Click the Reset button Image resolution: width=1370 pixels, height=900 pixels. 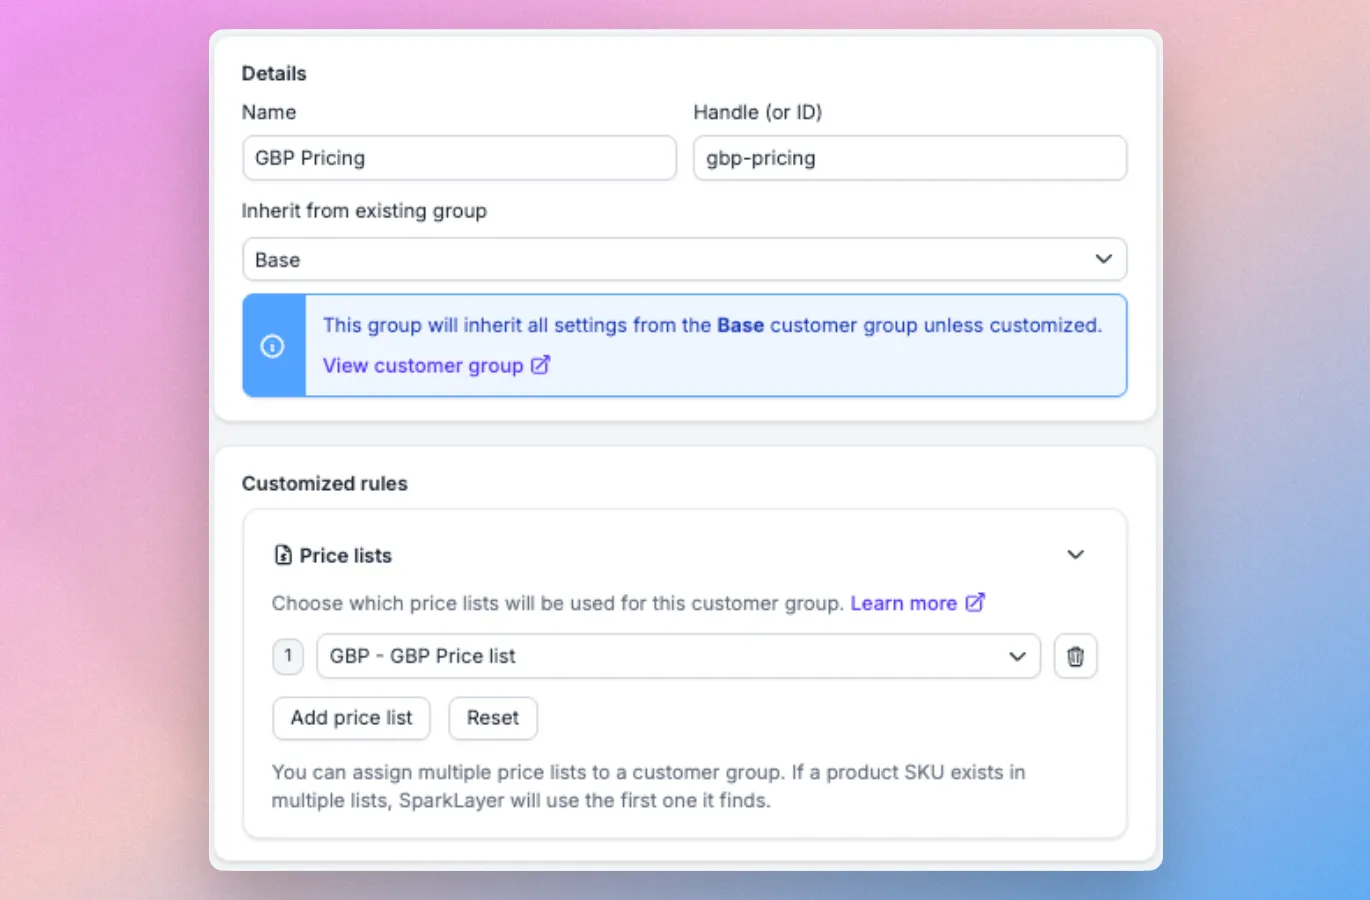click(493, 718)
